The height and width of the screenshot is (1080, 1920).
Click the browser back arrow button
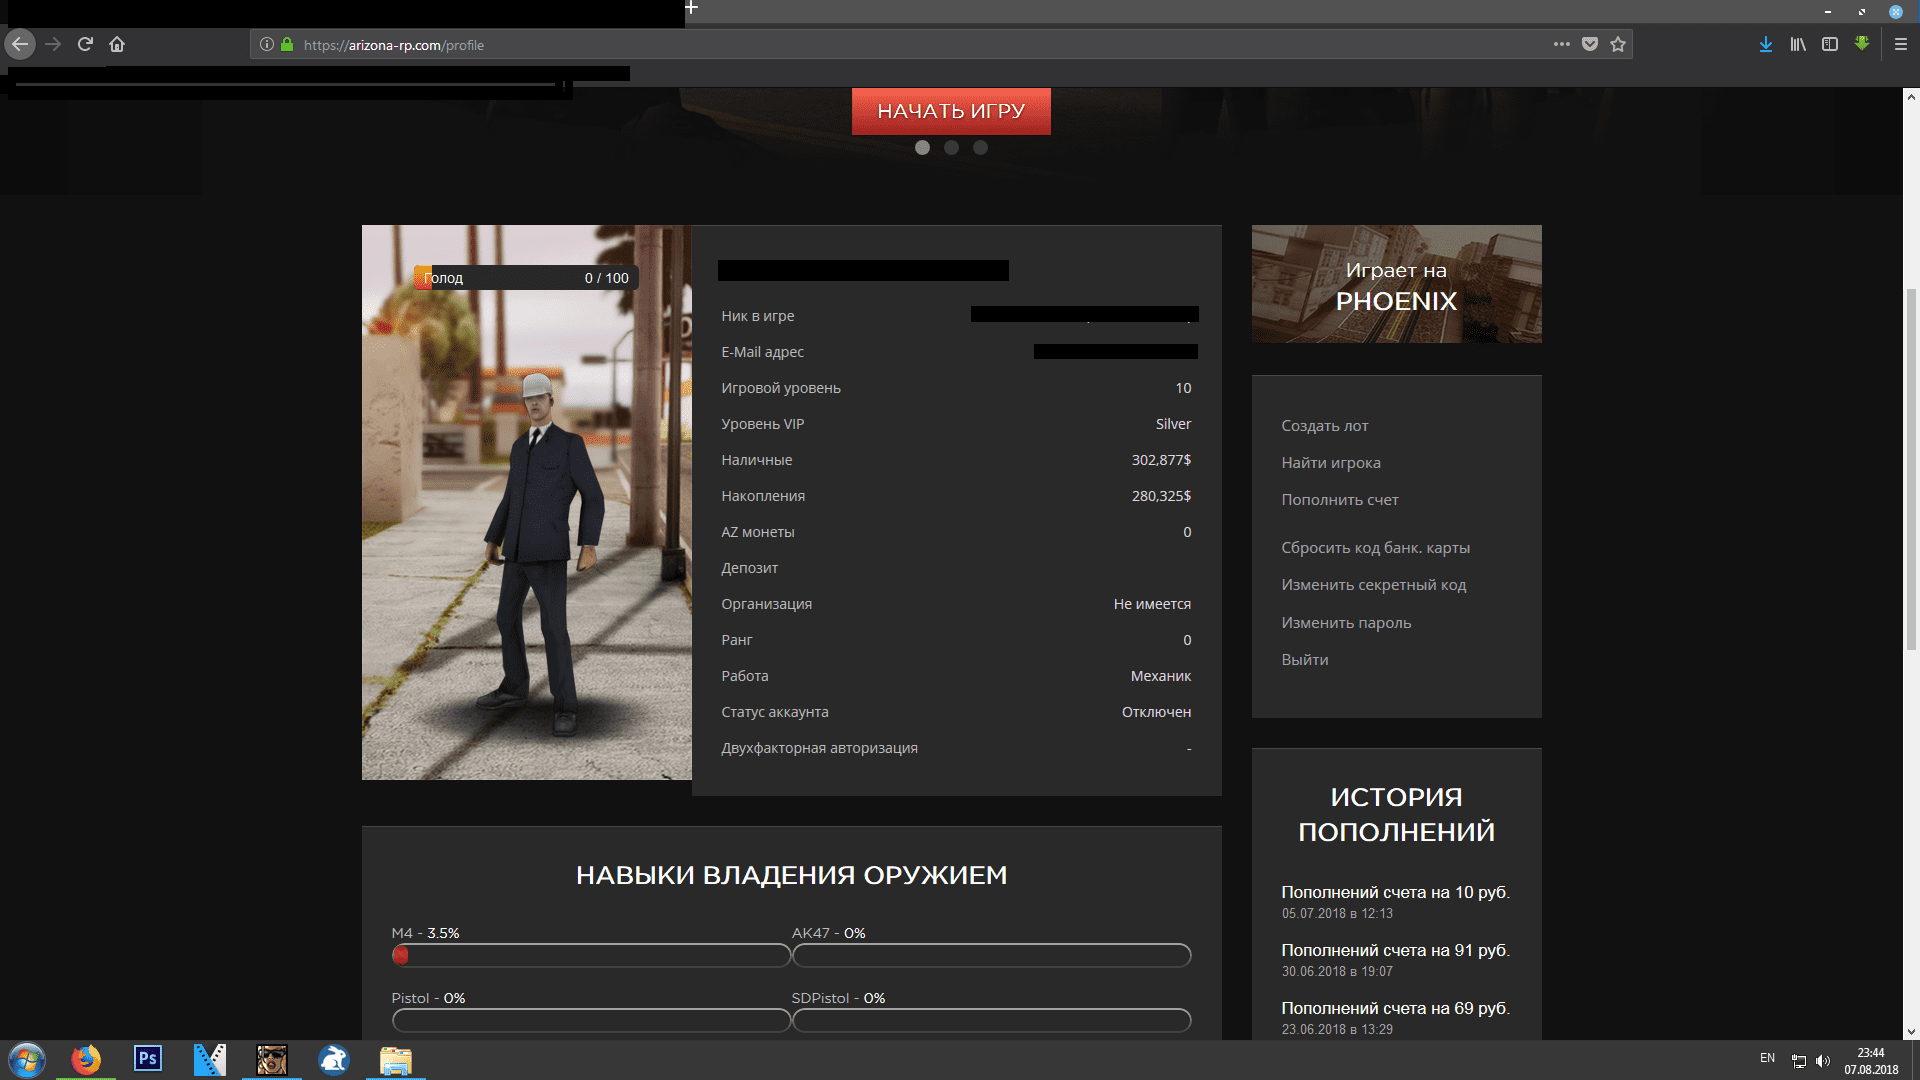20,44
